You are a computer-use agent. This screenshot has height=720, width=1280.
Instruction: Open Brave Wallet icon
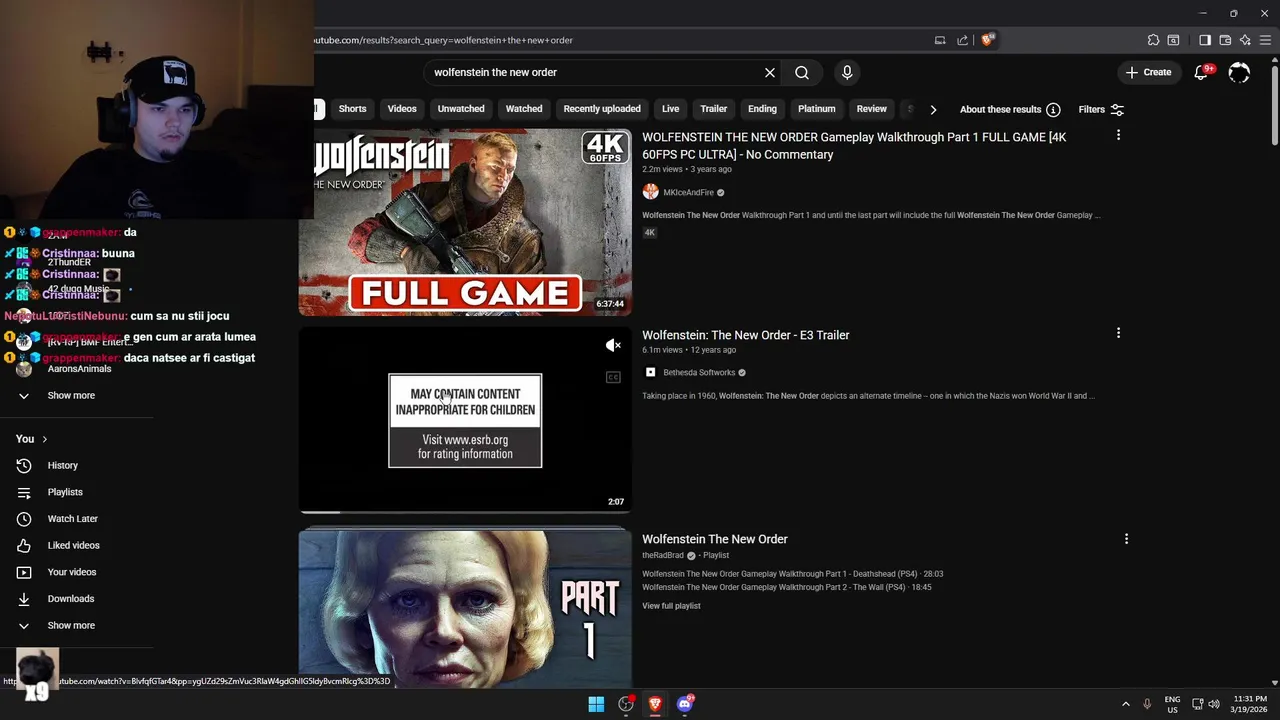[x=1225, y=40]
